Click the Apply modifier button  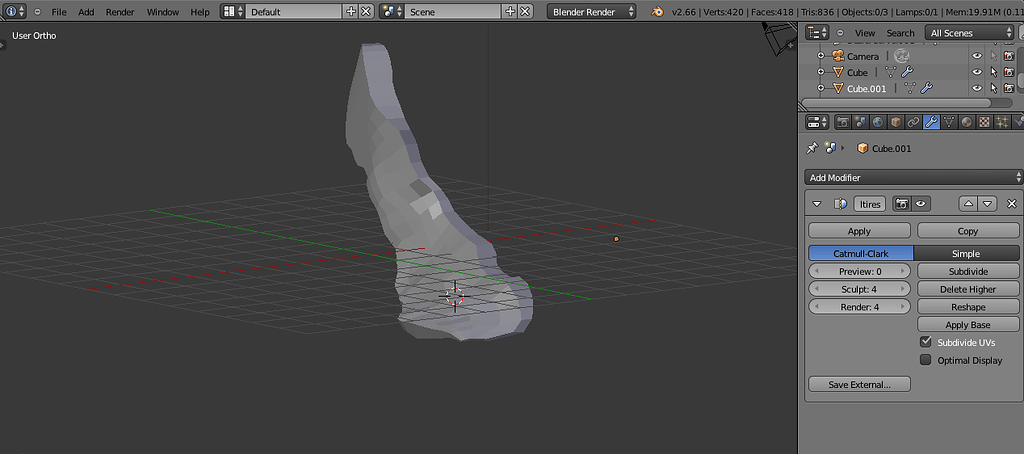coord(859,231)
